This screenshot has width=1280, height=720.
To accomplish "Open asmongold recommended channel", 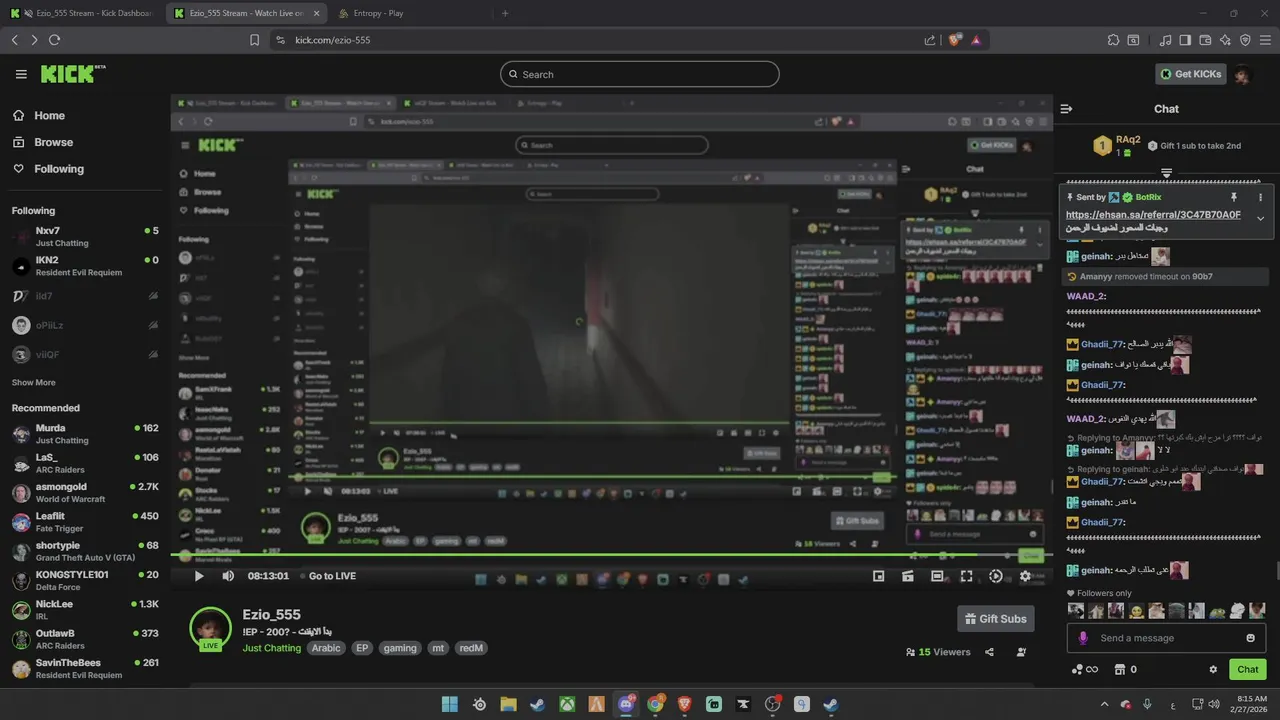I will [85, 493].
